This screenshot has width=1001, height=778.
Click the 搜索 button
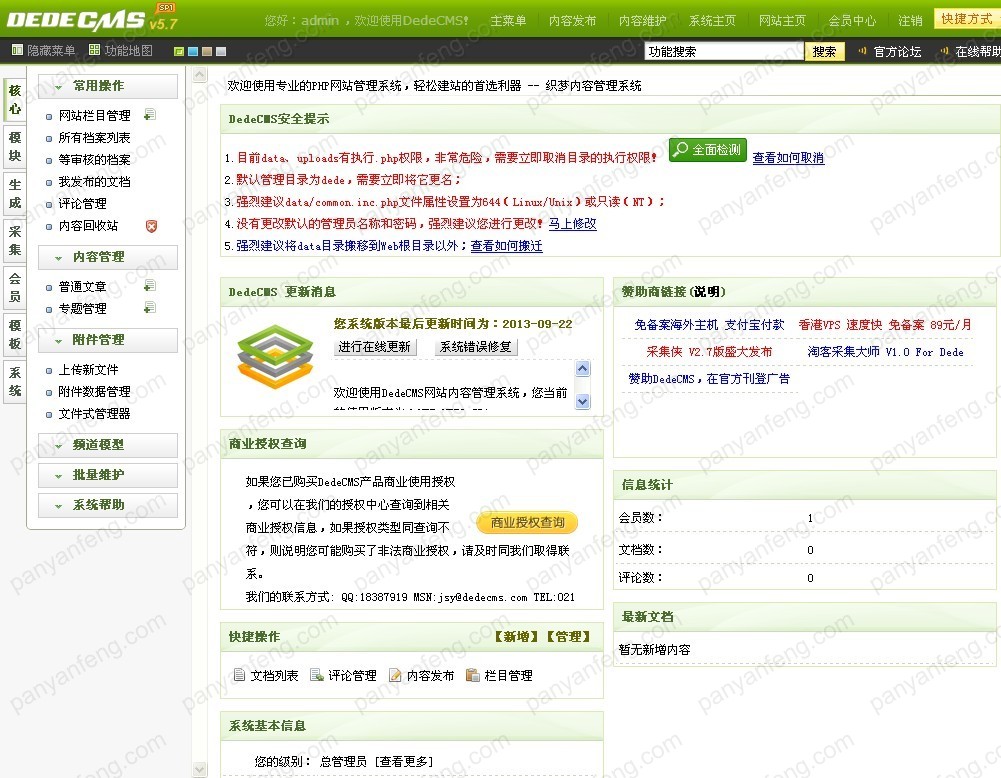click(x=824, y=52)
